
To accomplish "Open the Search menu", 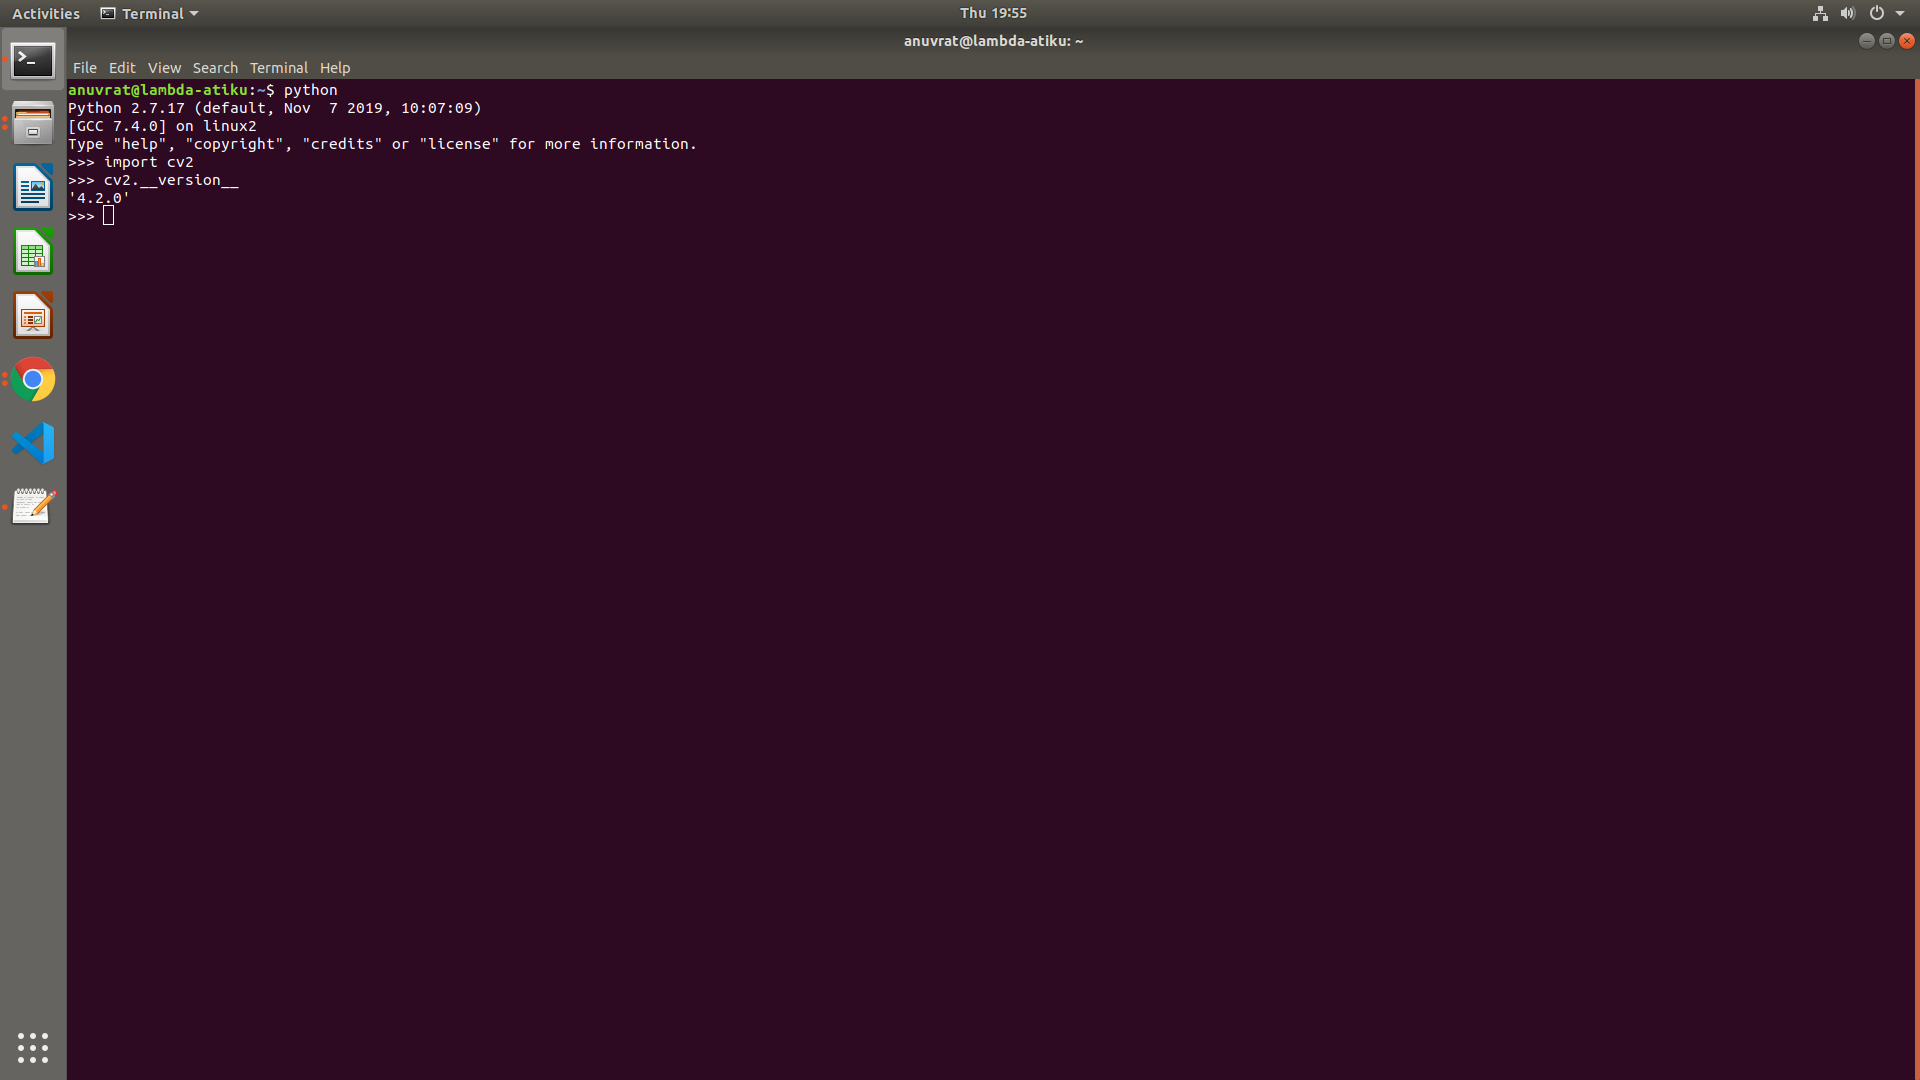I will 215,67.
